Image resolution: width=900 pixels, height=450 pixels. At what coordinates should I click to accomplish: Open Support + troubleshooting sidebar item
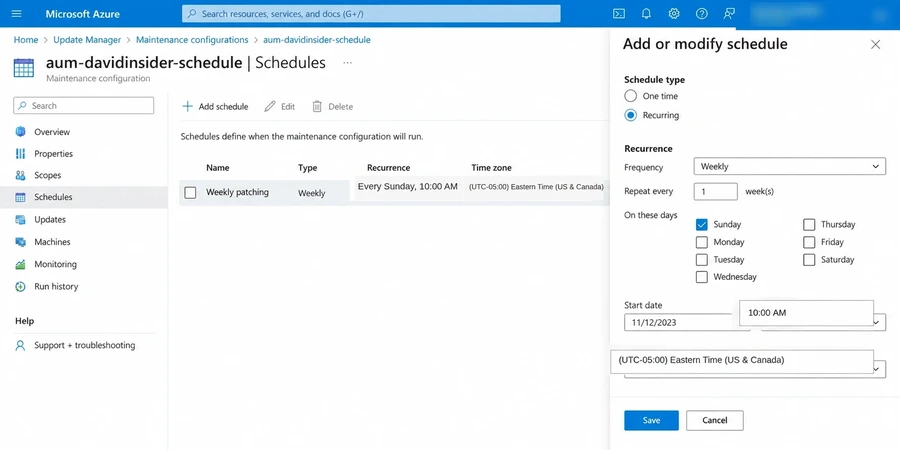click(84, 346)
